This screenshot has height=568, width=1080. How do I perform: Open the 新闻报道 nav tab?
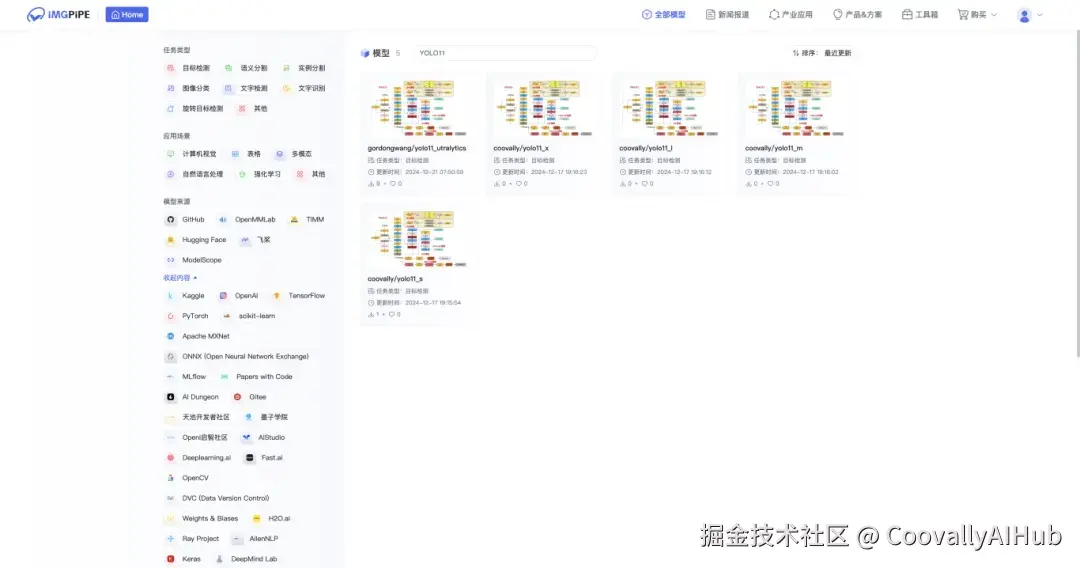[x=727, y=14]
